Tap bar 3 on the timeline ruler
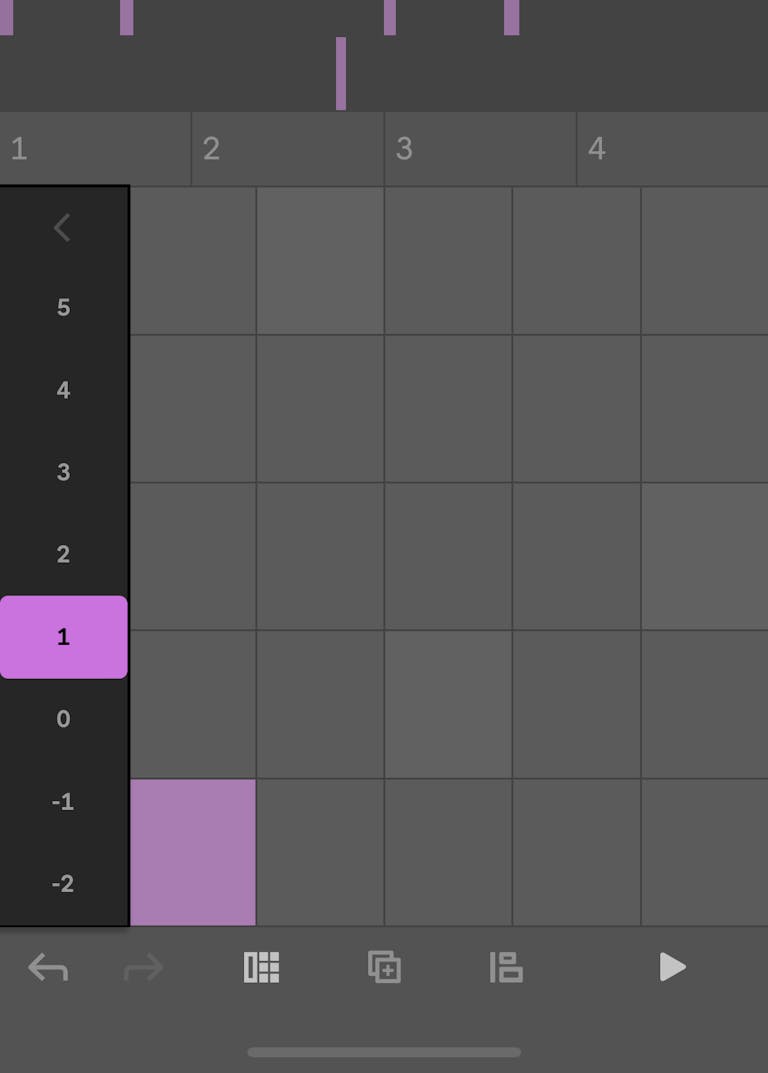 coord(440,148)
